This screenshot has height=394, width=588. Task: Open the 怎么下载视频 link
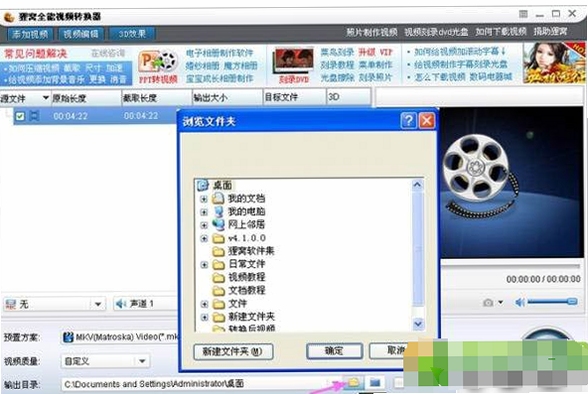pyautogui.click(x=441, y=77)
